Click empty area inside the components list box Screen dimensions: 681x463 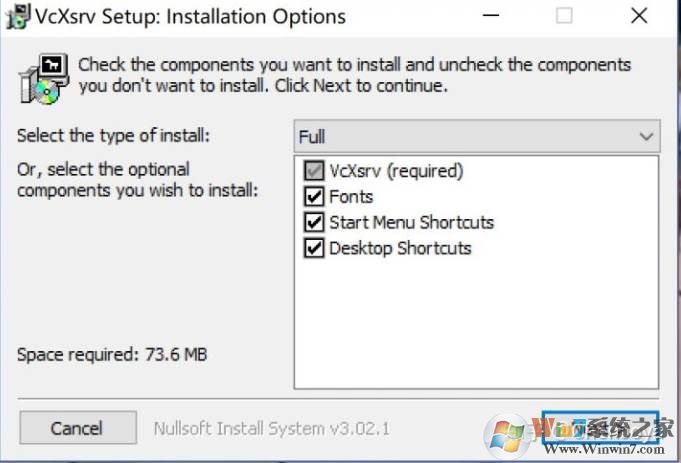pyautogui.click(x=476, y=320)
